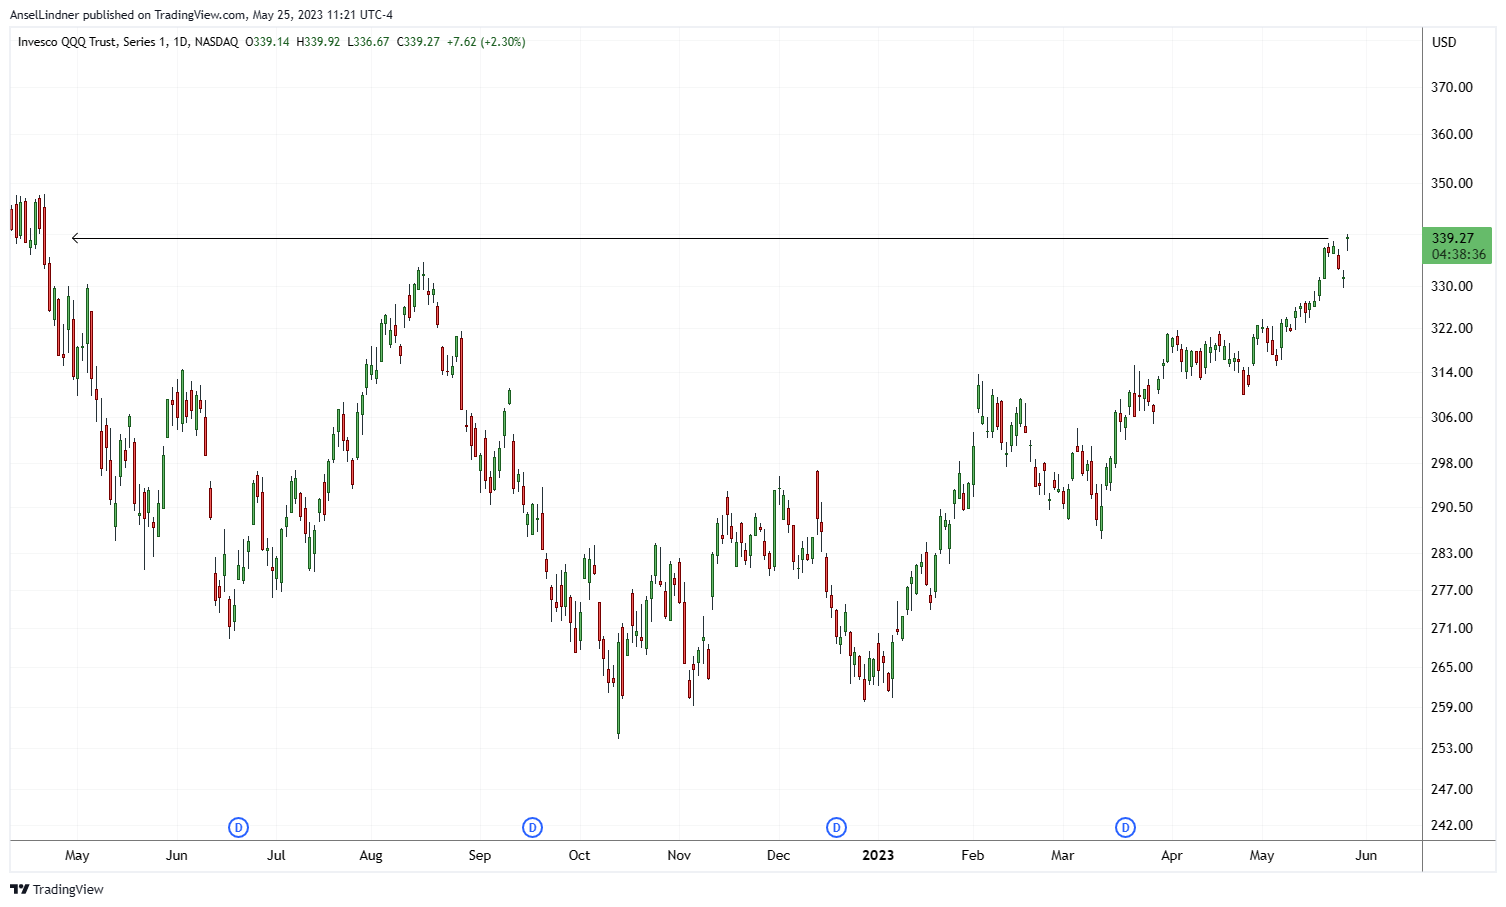Click the 322.00 price axis label
Screen dimensions: 1506x907
click(1452, 328)
